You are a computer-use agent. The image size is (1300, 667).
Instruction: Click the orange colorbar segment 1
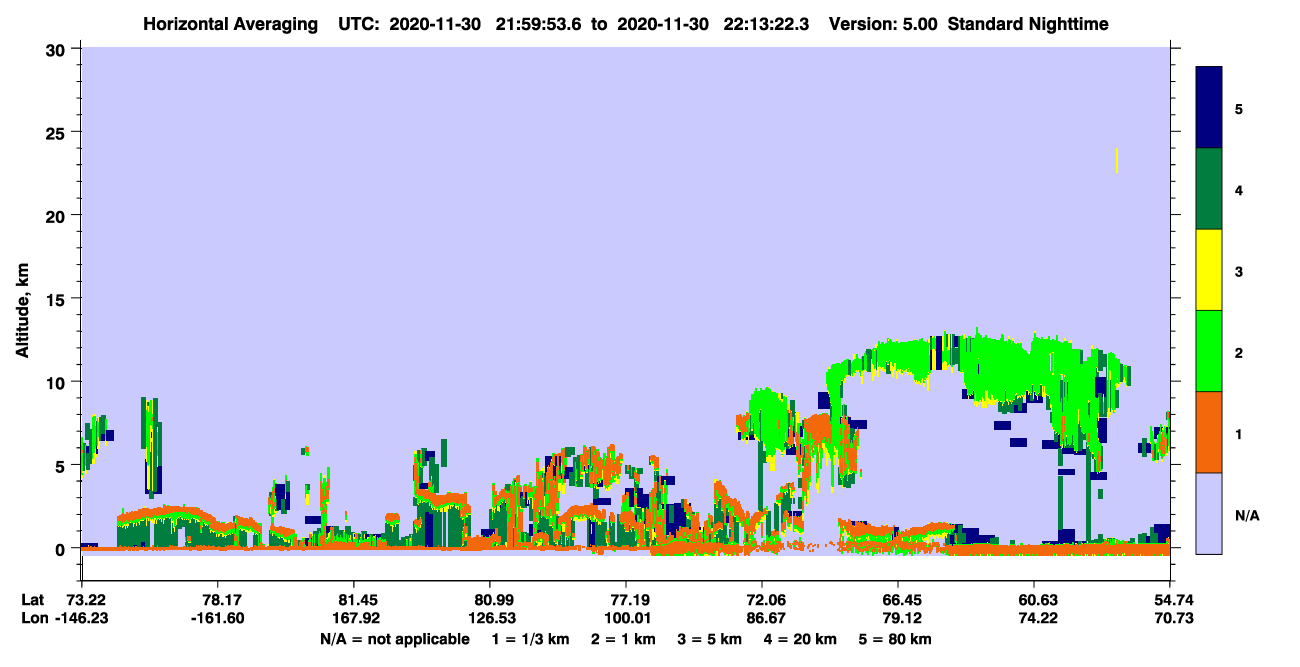[1209, 432]
